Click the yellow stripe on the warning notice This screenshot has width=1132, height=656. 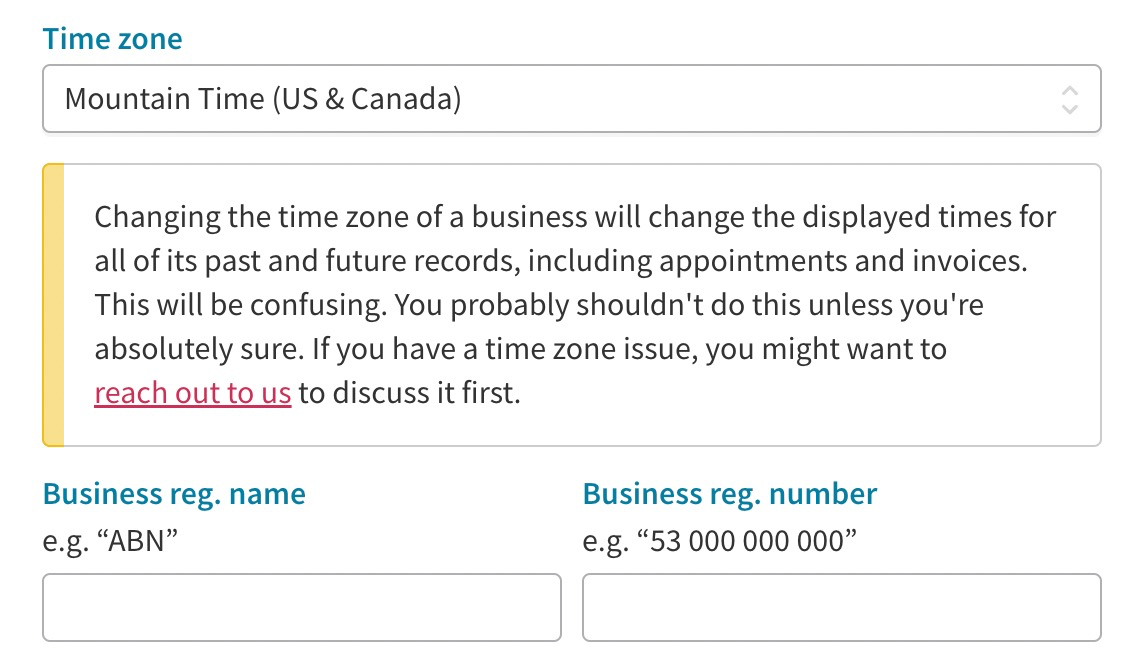pyautogui.click(x=54, y=305)
